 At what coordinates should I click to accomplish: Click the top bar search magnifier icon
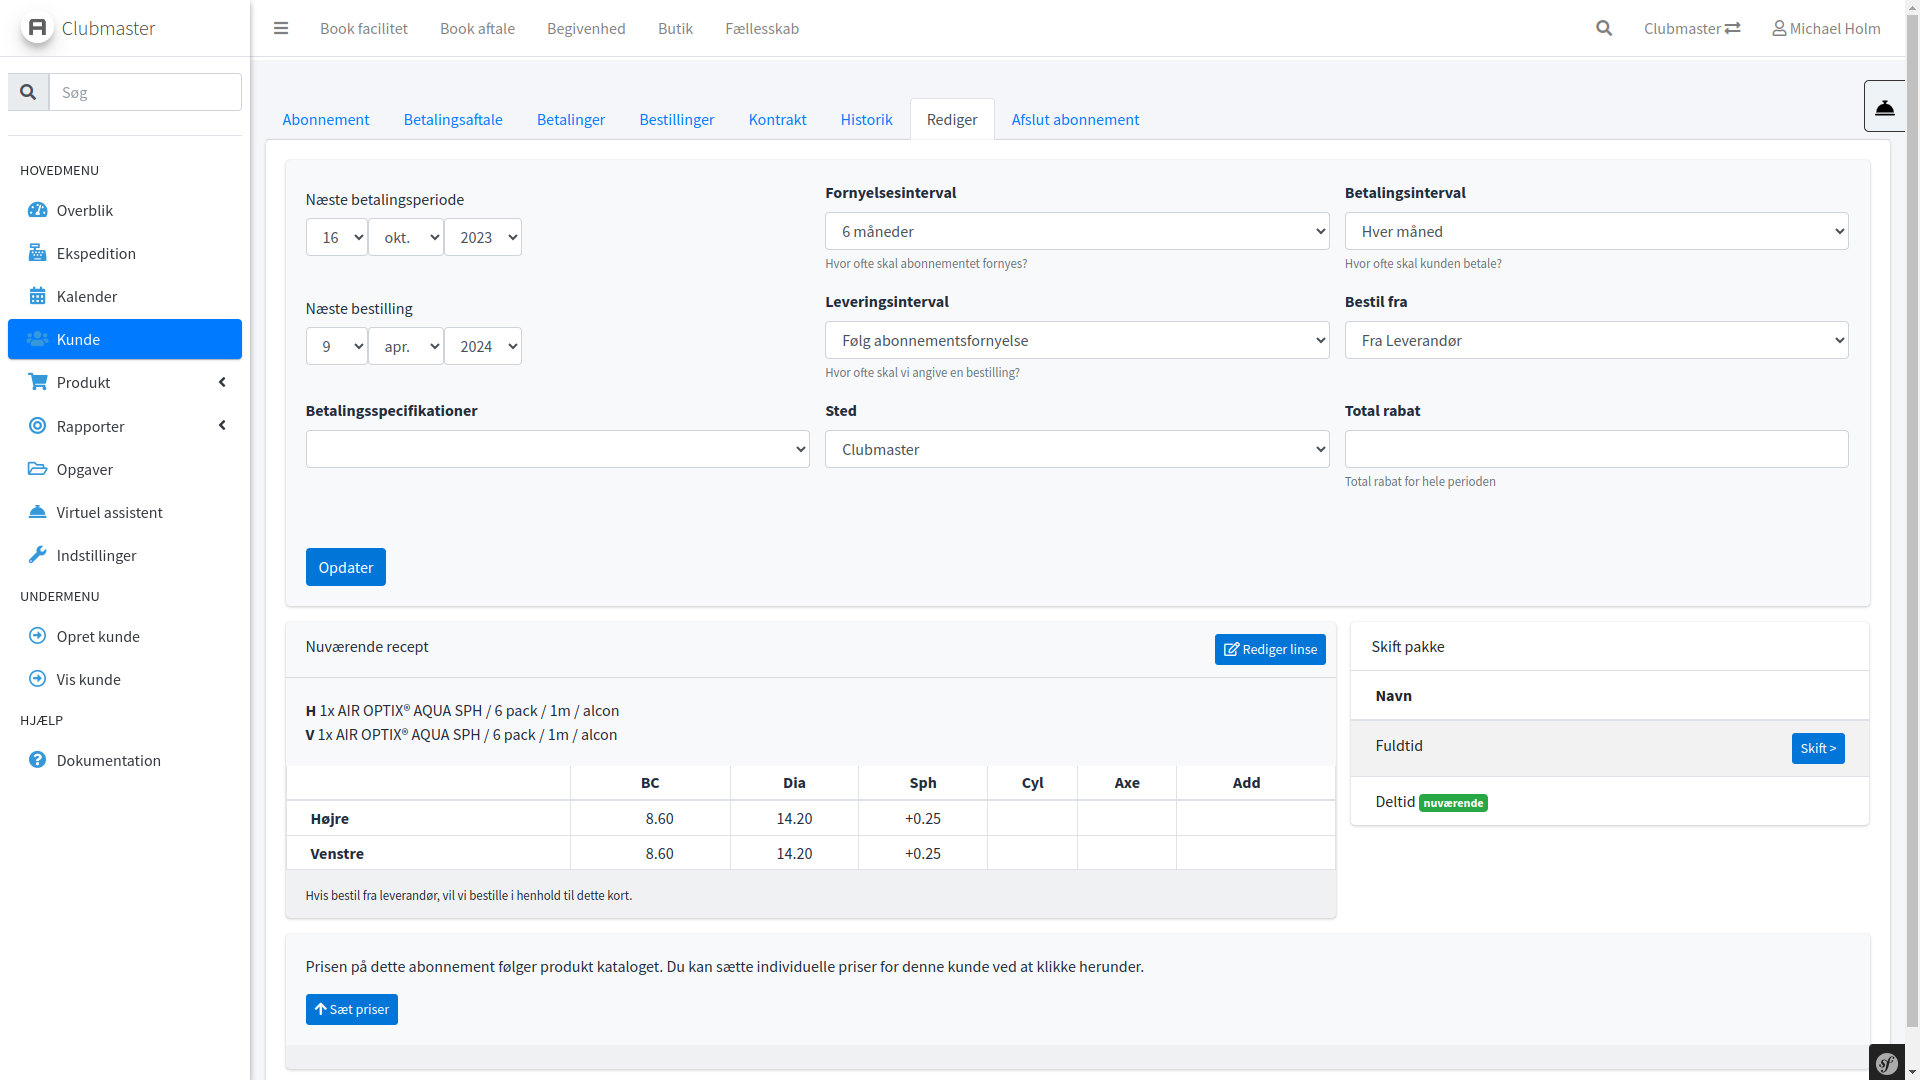1604,28
